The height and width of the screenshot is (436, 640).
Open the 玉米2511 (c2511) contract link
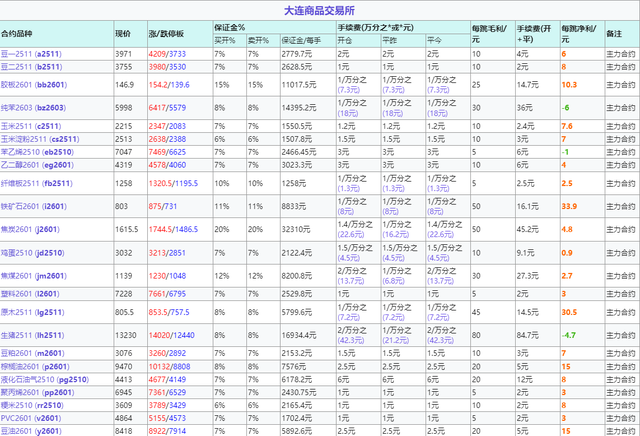click(31, 126)
